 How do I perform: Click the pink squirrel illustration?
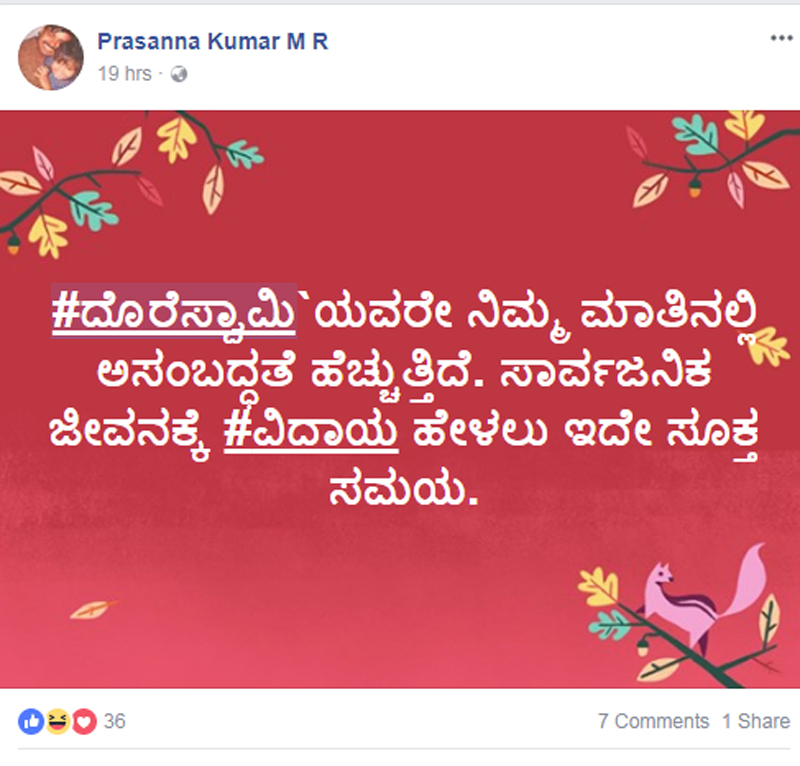704,597
